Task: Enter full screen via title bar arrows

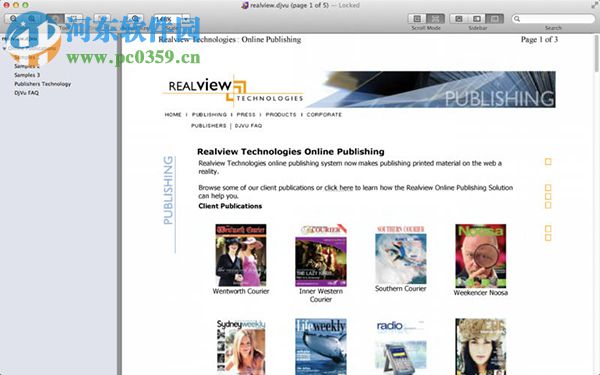Action: point(594,5)
